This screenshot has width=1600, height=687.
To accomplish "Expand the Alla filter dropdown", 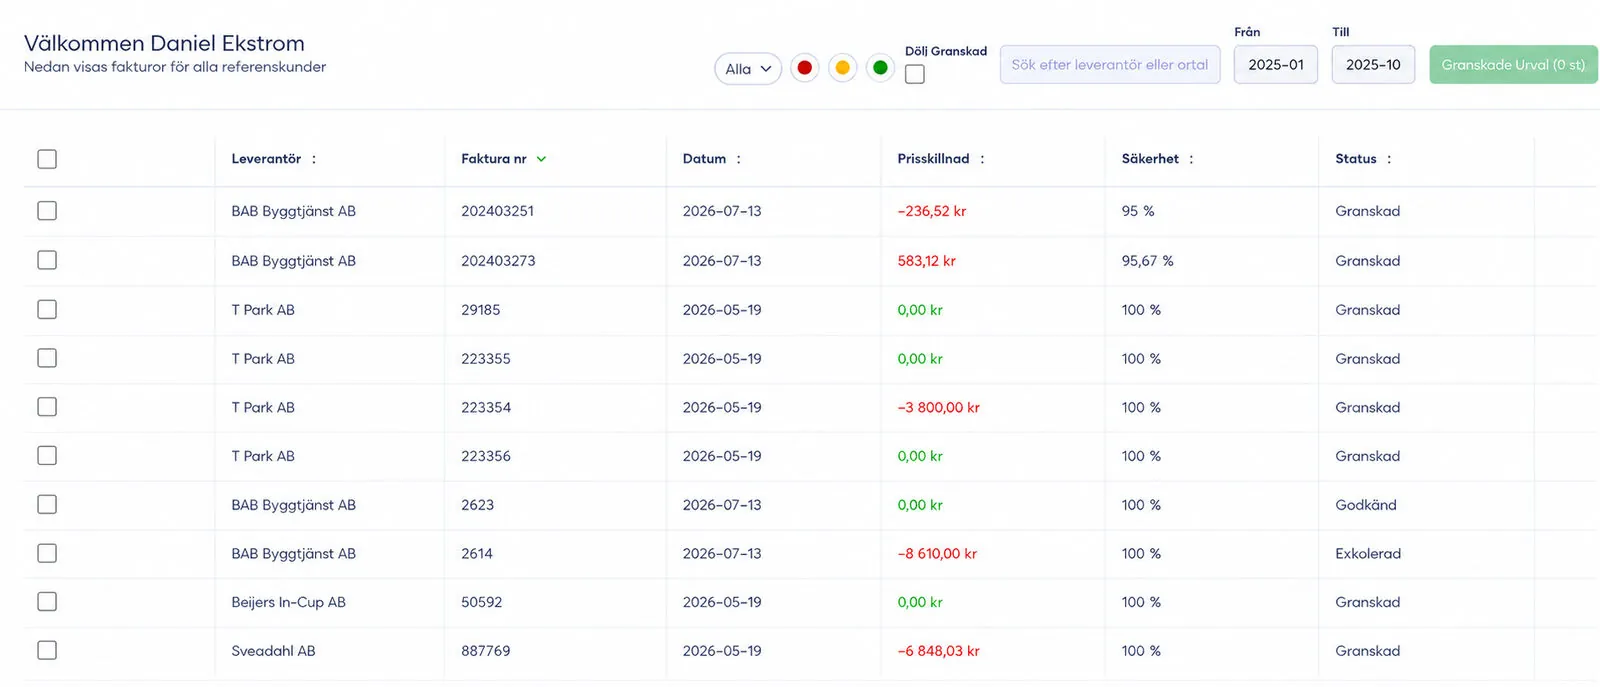I will (x=748, y=68).
